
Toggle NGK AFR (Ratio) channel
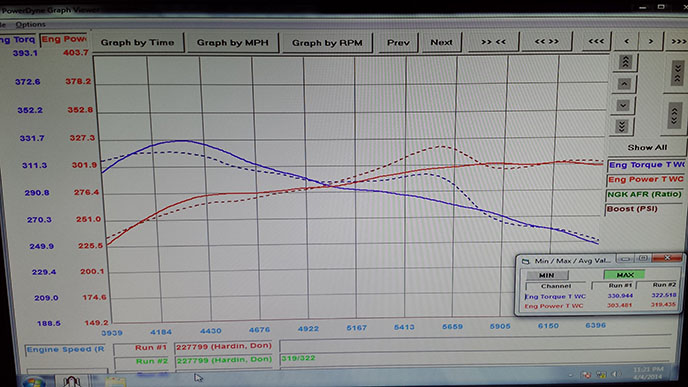[x=644, y=194]
